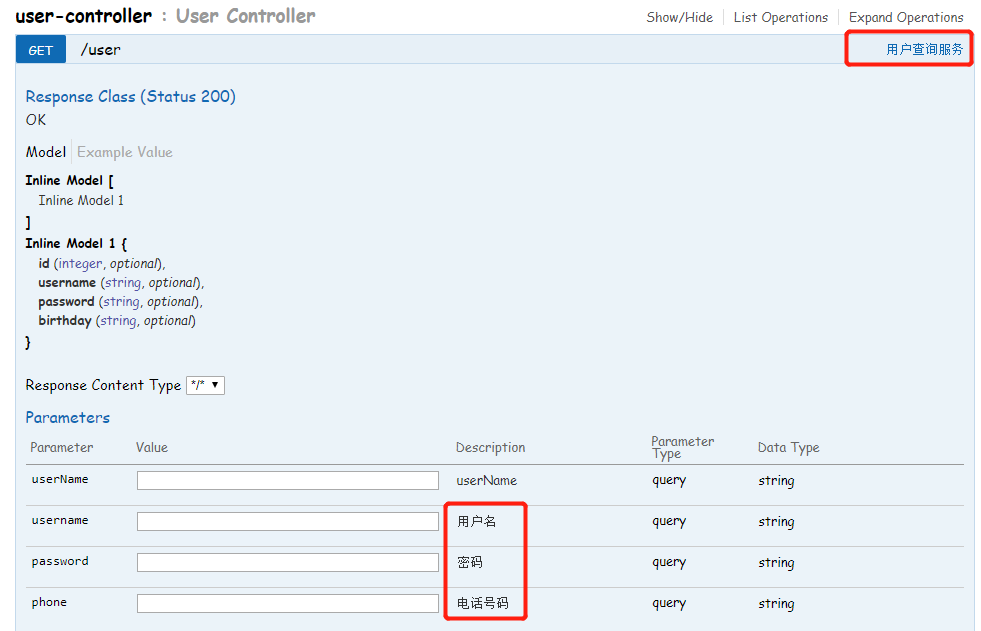Click the /user endpoint path
The height and width of the screenshot is (631, 981).
click(100, 50)
